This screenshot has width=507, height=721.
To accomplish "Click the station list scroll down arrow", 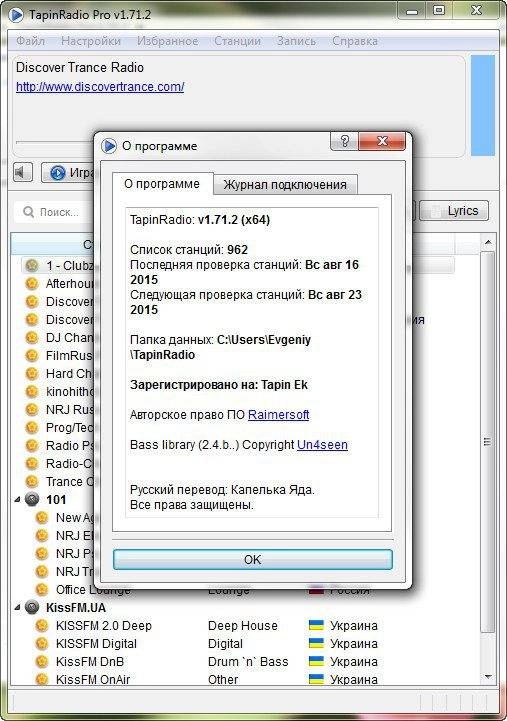I will coord(488,677).
